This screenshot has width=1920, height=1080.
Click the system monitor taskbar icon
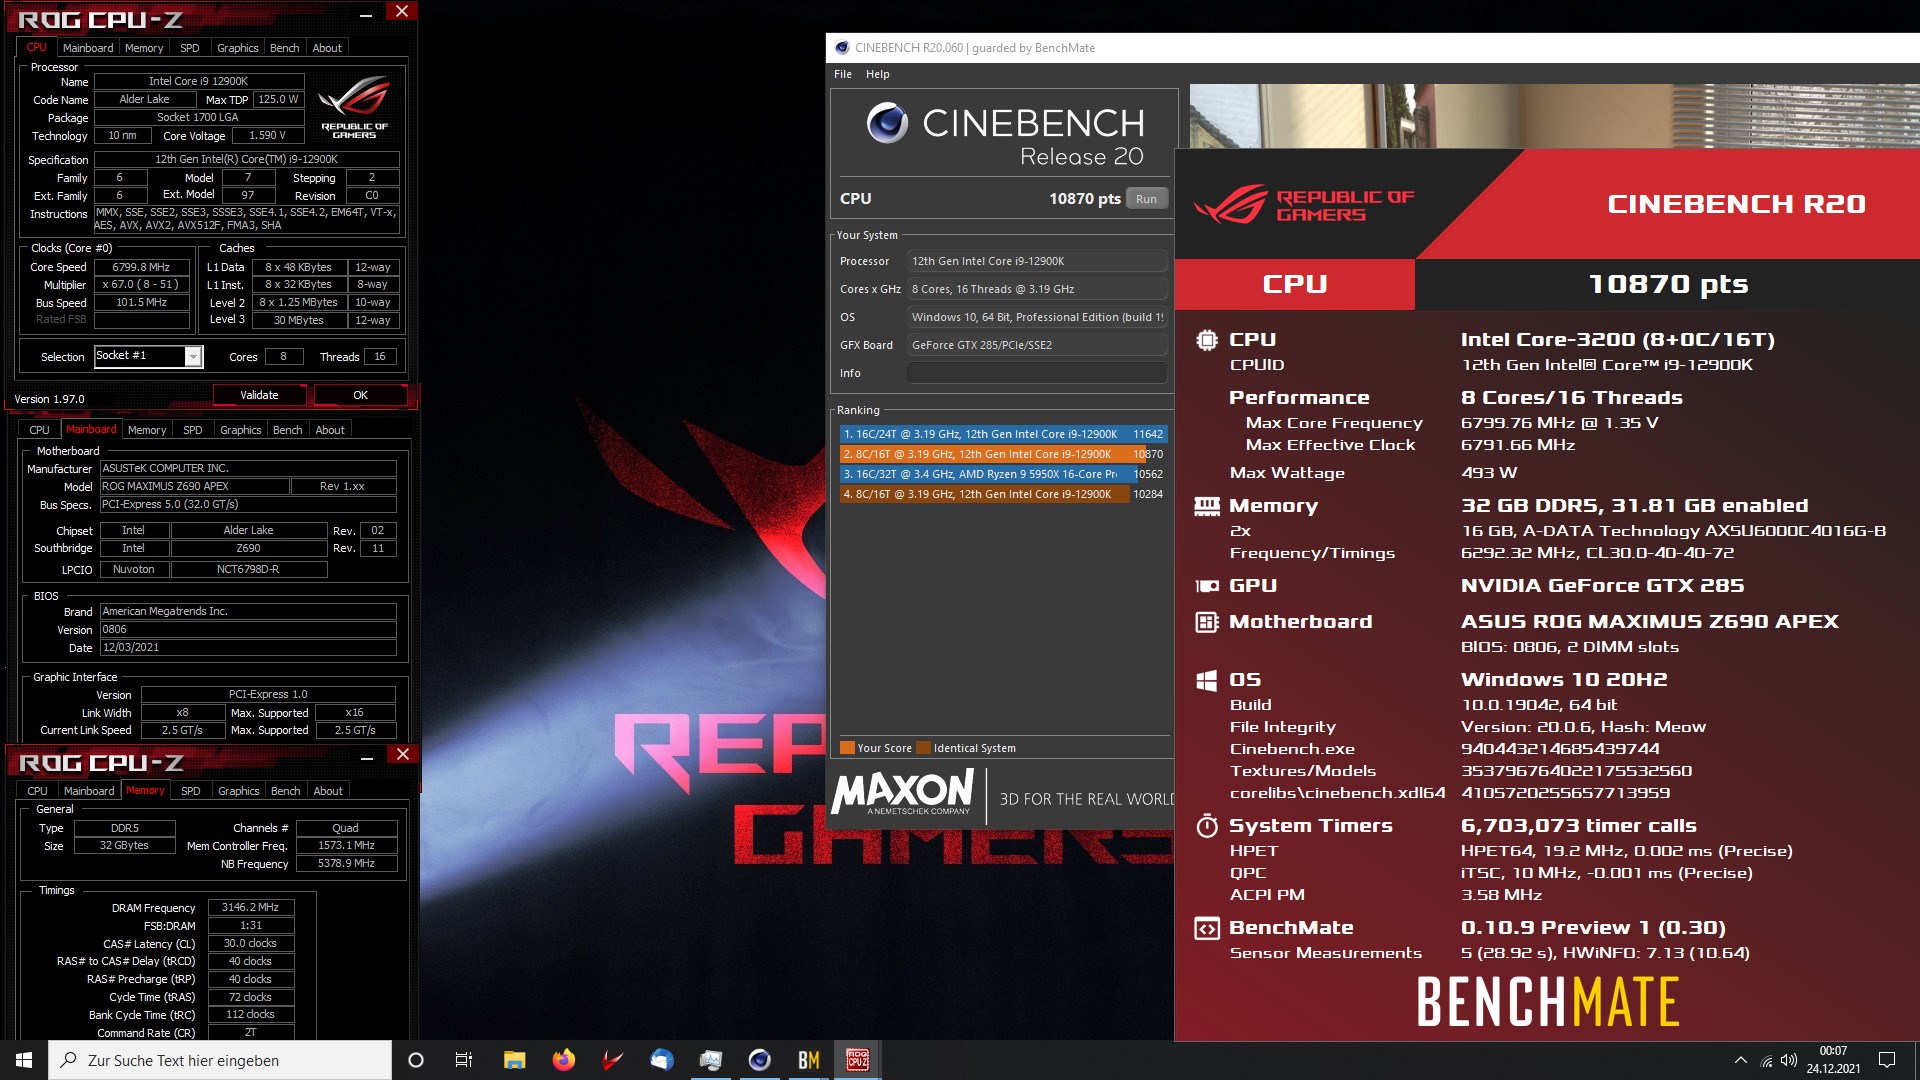[710, 1060]
